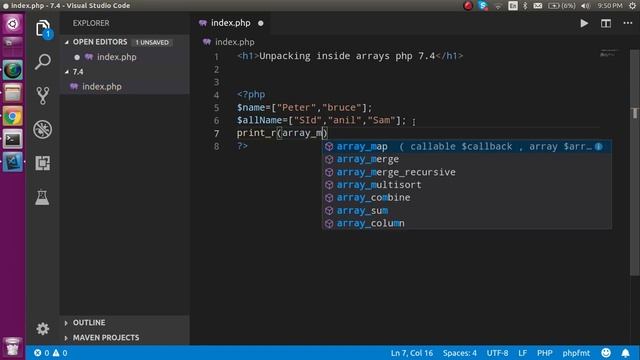
Task: Select the index.php editor tab
Action: pos(231,23)
